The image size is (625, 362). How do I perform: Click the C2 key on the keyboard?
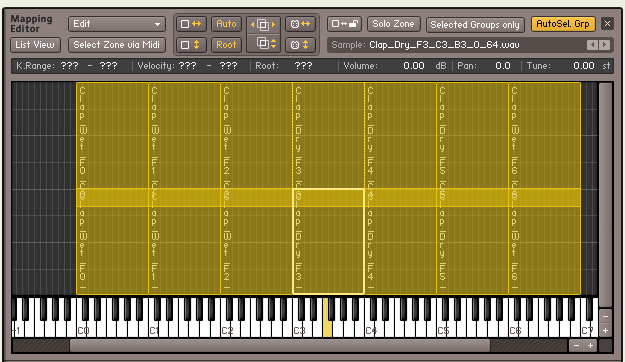point(226,329)
